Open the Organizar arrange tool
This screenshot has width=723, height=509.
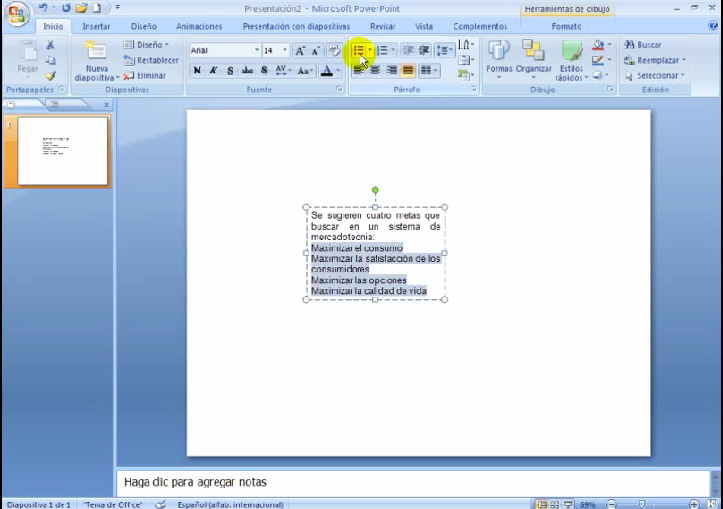click(x=533, y=53)
